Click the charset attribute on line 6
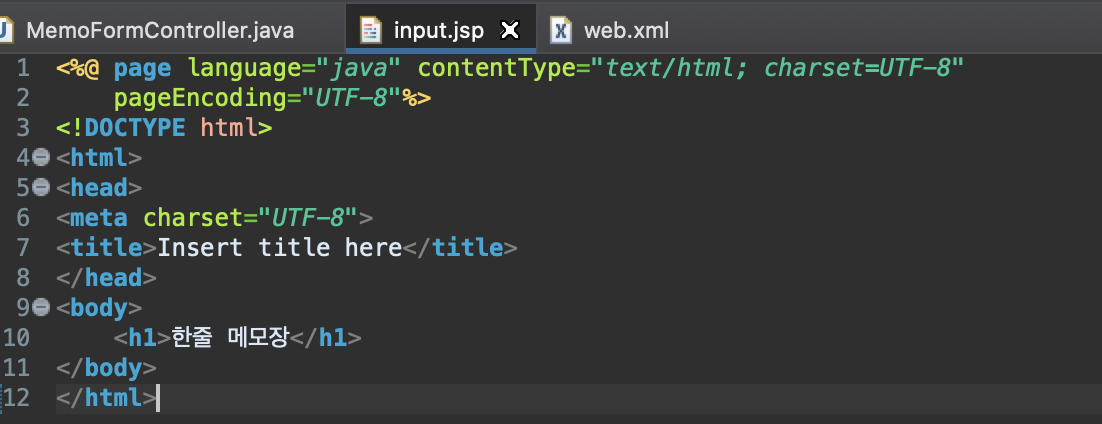 193,217
